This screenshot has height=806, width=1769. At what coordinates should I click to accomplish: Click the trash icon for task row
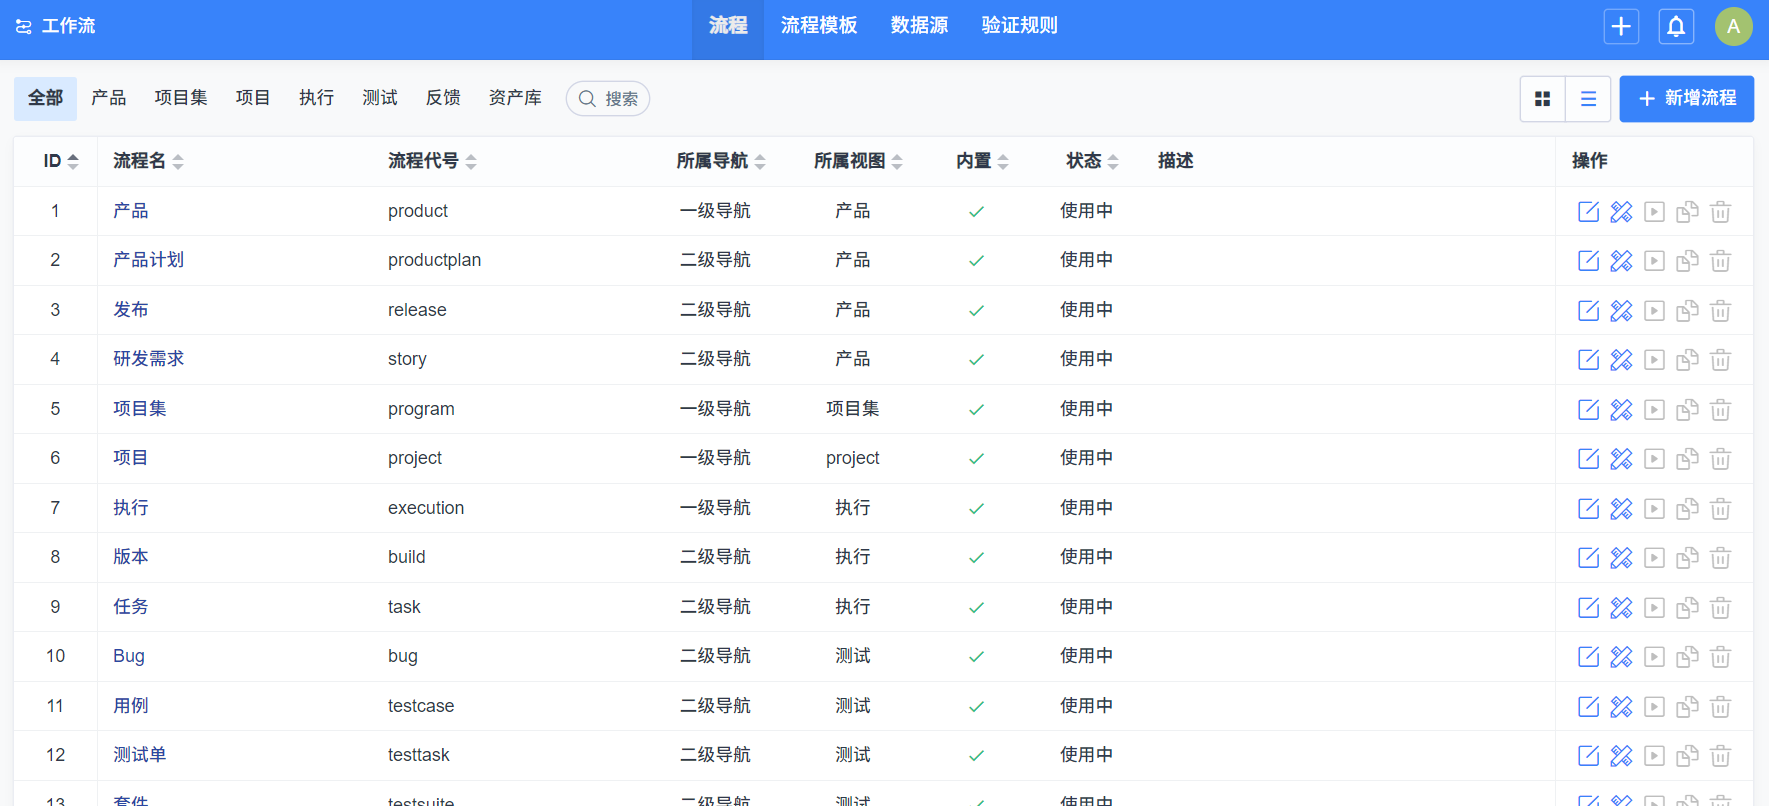coord(1720,608)
